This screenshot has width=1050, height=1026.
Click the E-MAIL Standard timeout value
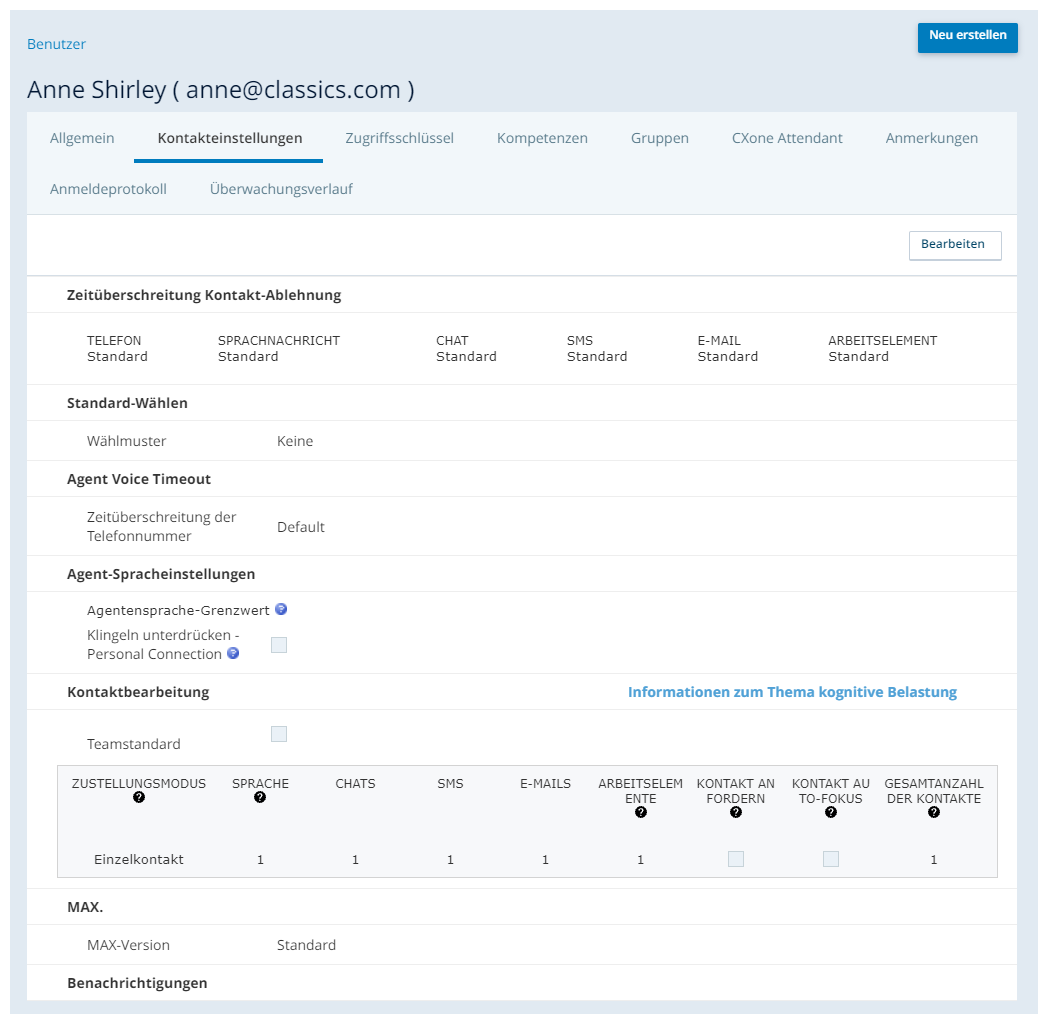point(727,356)
